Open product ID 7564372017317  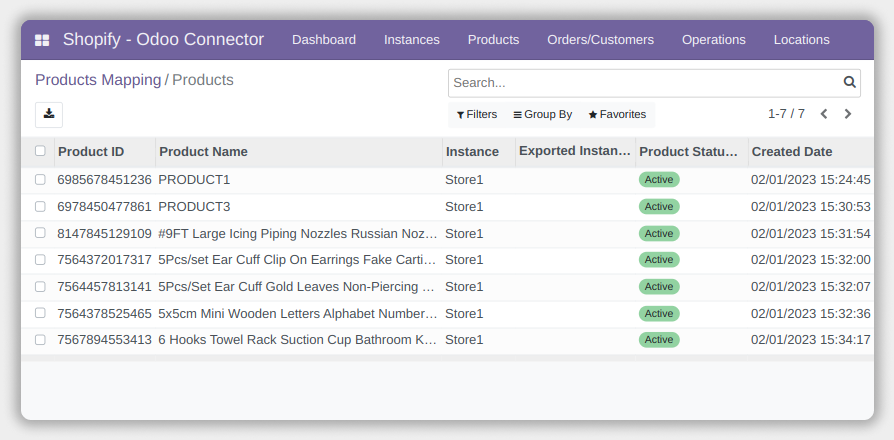[x=104, y=260]
